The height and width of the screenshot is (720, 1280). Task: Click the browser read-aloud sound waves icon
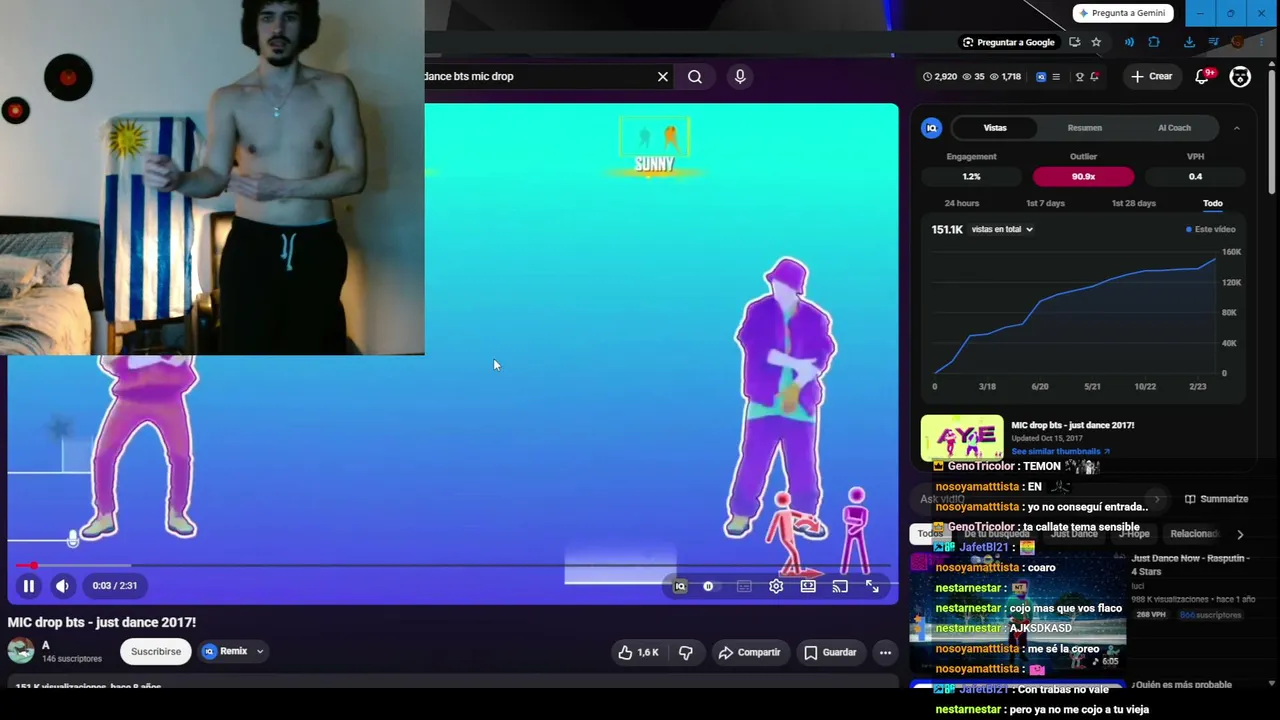click(x=1129, y=42)
